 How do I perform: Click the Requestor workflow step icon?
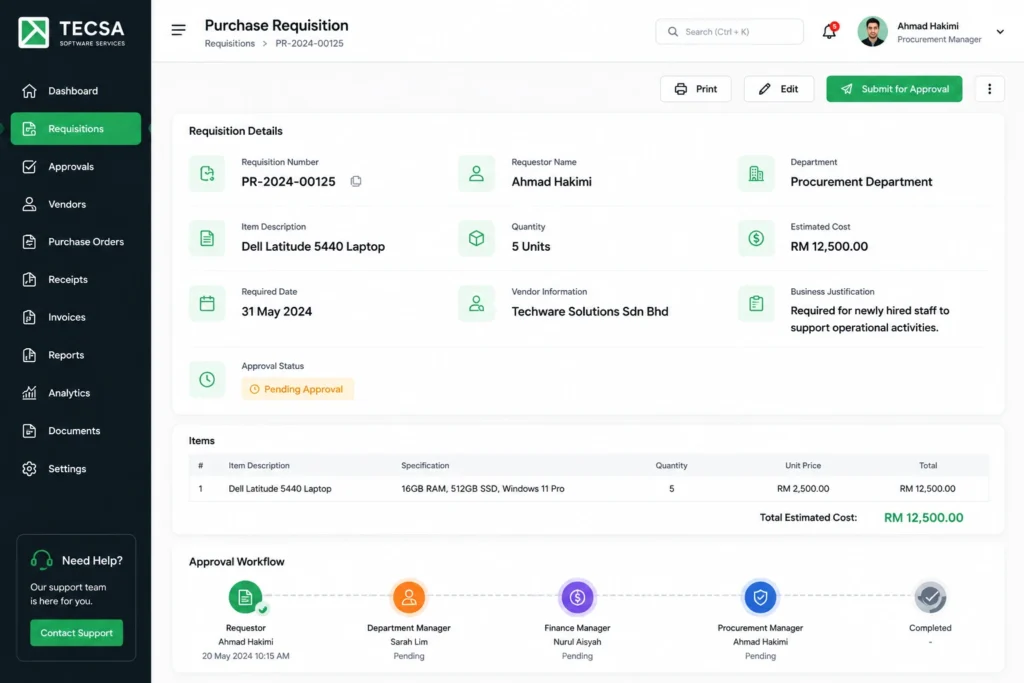point(246,597)
